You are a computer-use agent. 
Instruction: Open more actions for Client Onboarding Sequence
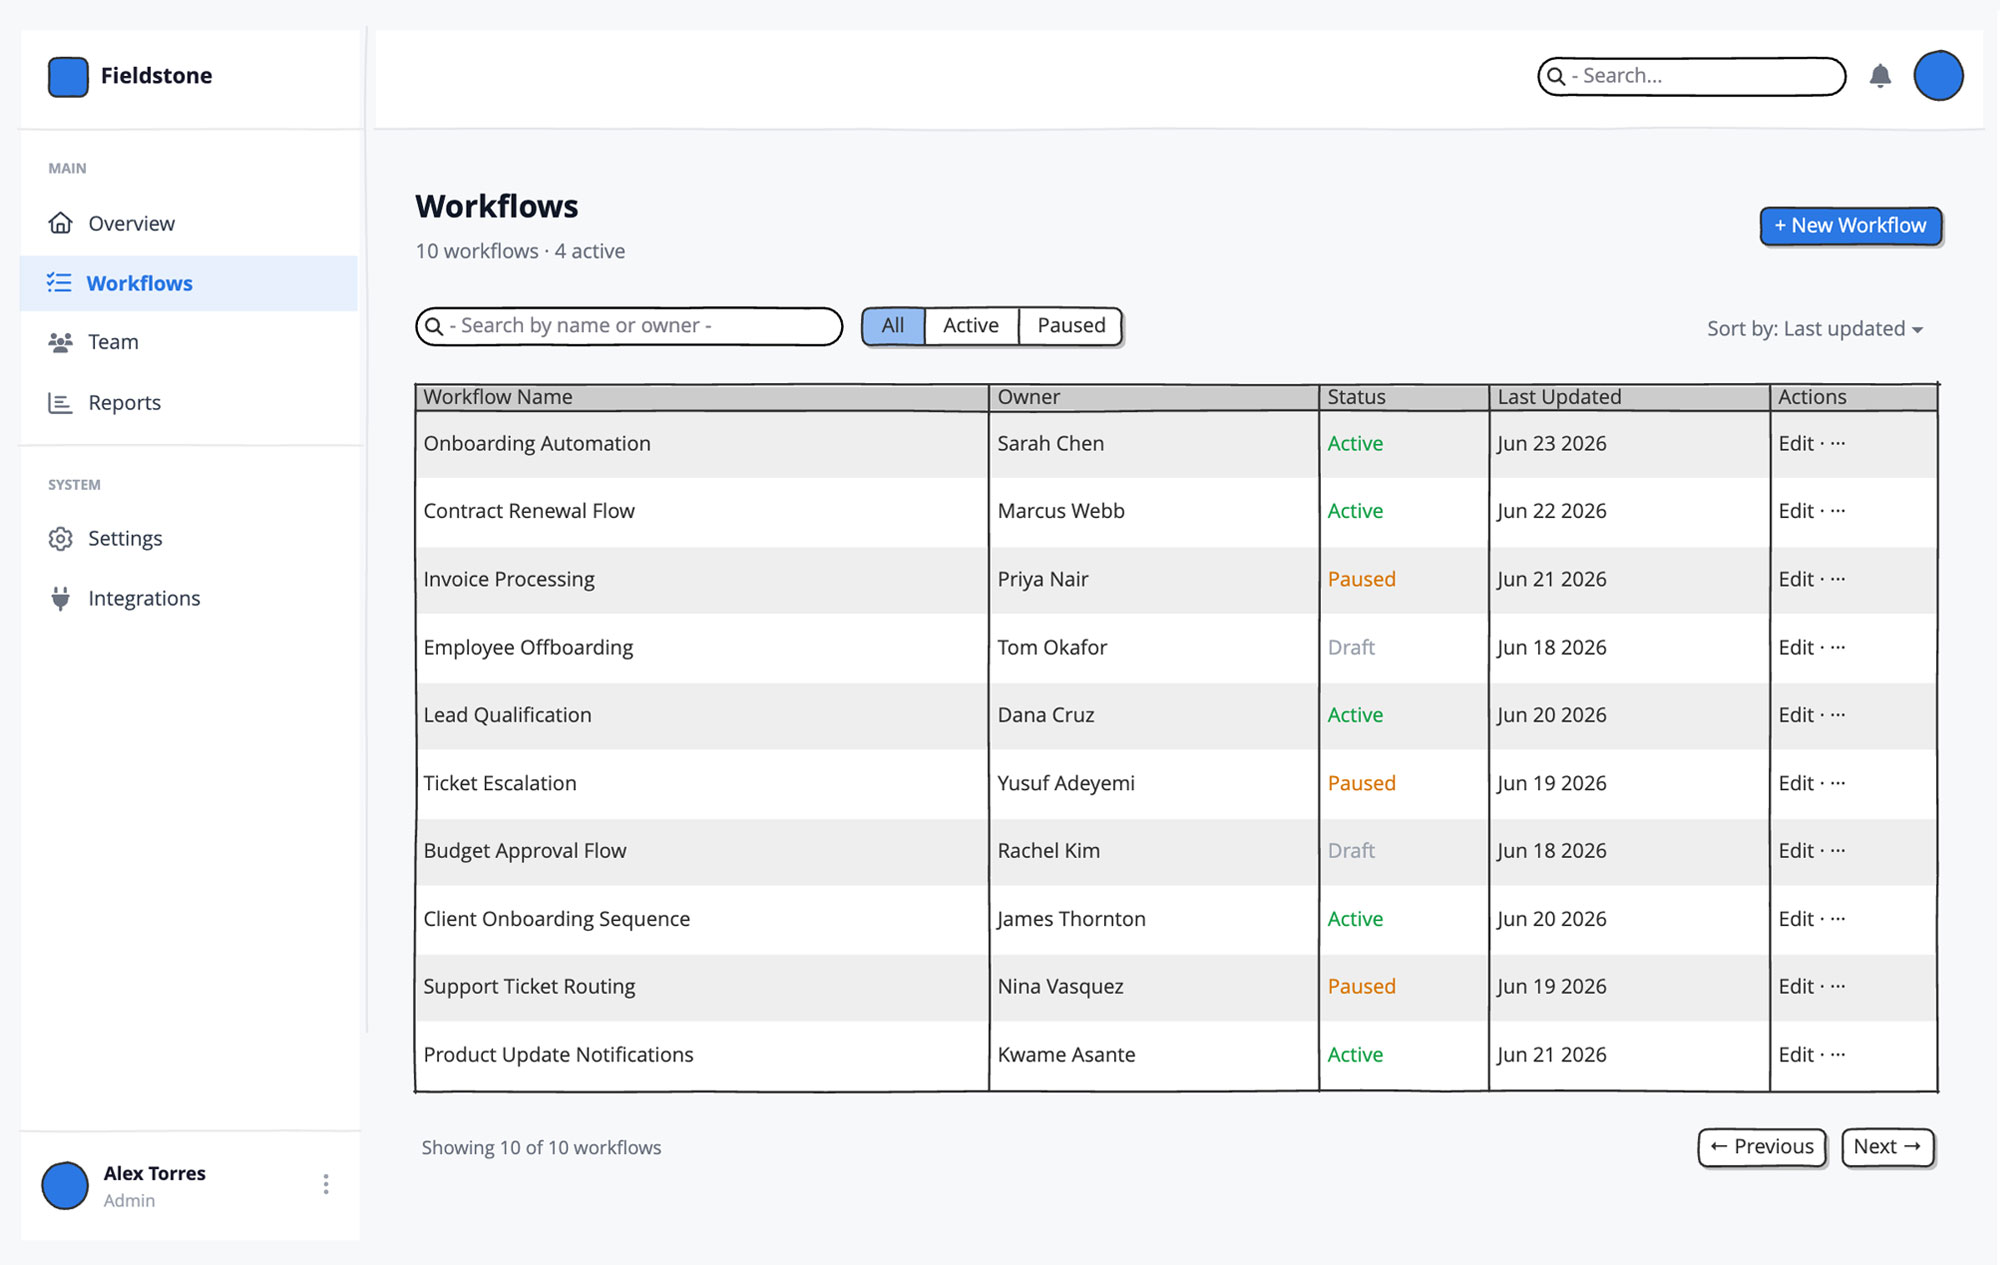coord(1837,918)
